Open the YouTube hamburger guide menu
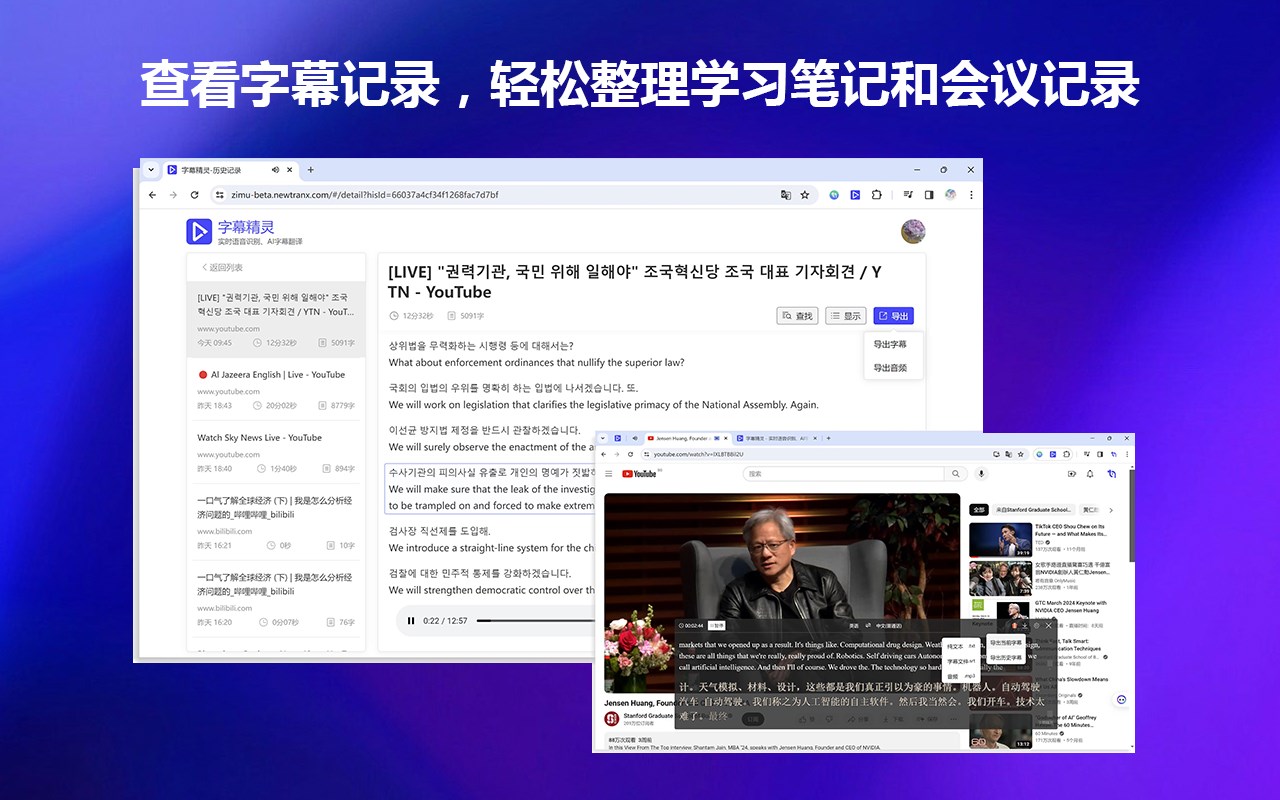The height and width of the screenshot is (800, 1280). [x=608, y=473]
